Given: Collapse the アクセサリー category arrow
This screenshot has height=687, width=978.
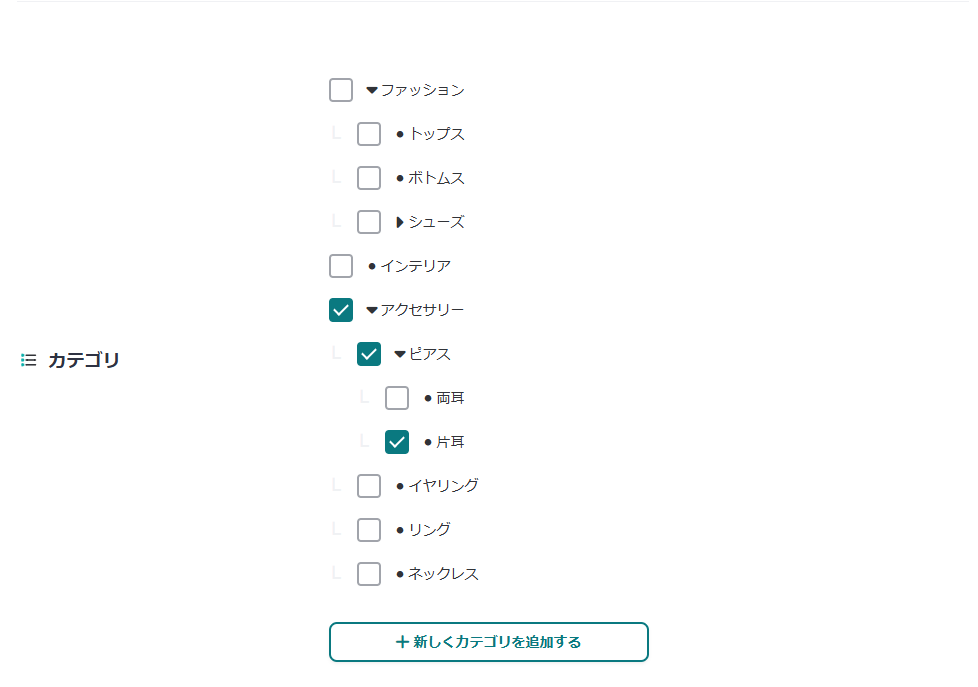Looking at the screenshot, I should coord(372,310).
